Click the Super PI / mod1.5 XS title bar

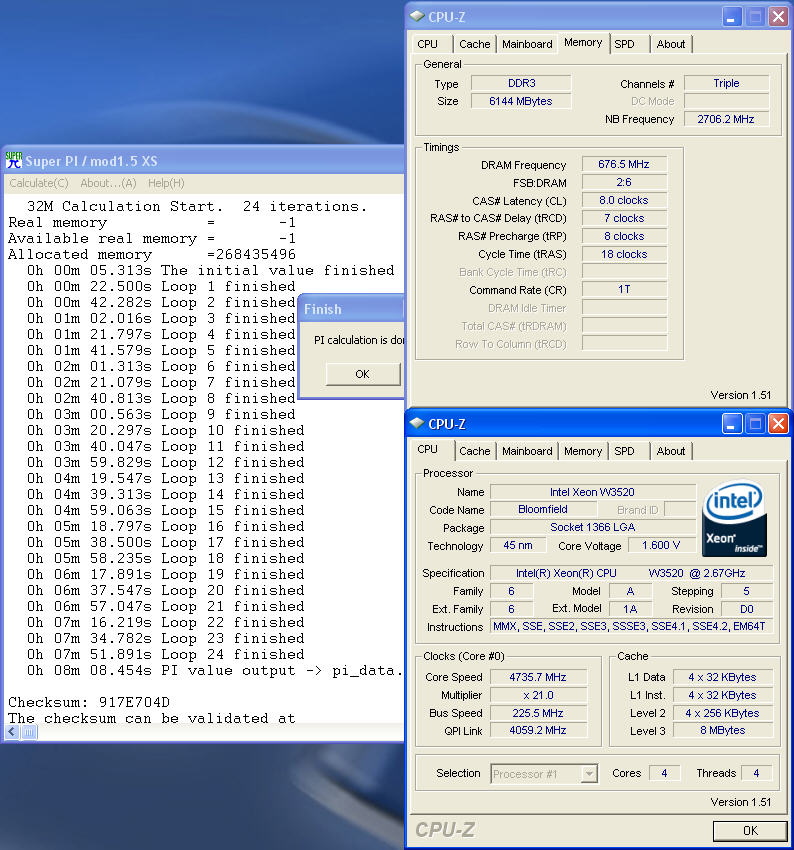(x=203, y=161)
